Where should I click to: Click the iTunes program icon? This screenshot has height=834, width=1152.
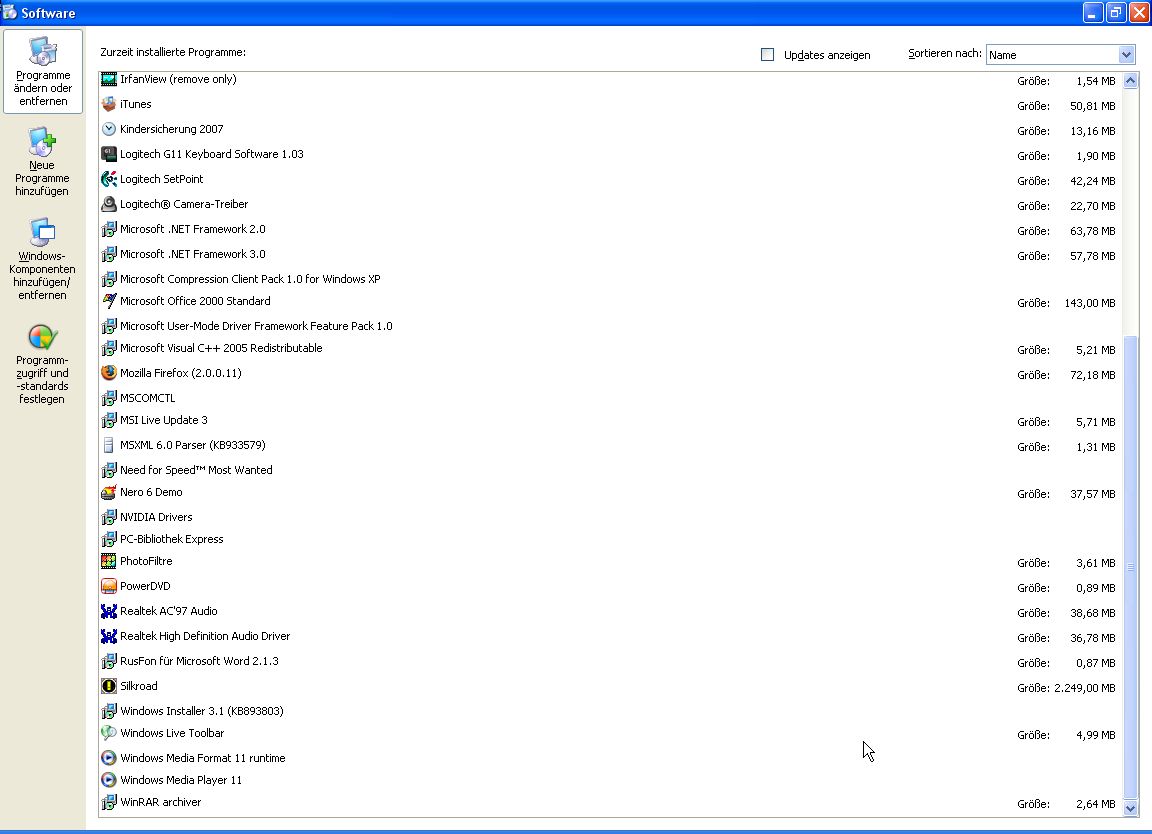coord(109,104)
